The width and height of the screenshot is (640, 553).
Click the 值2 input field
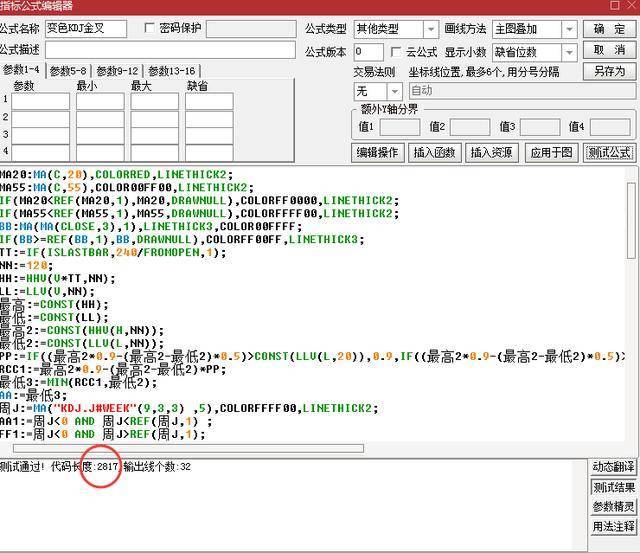[x=470, y=127]
